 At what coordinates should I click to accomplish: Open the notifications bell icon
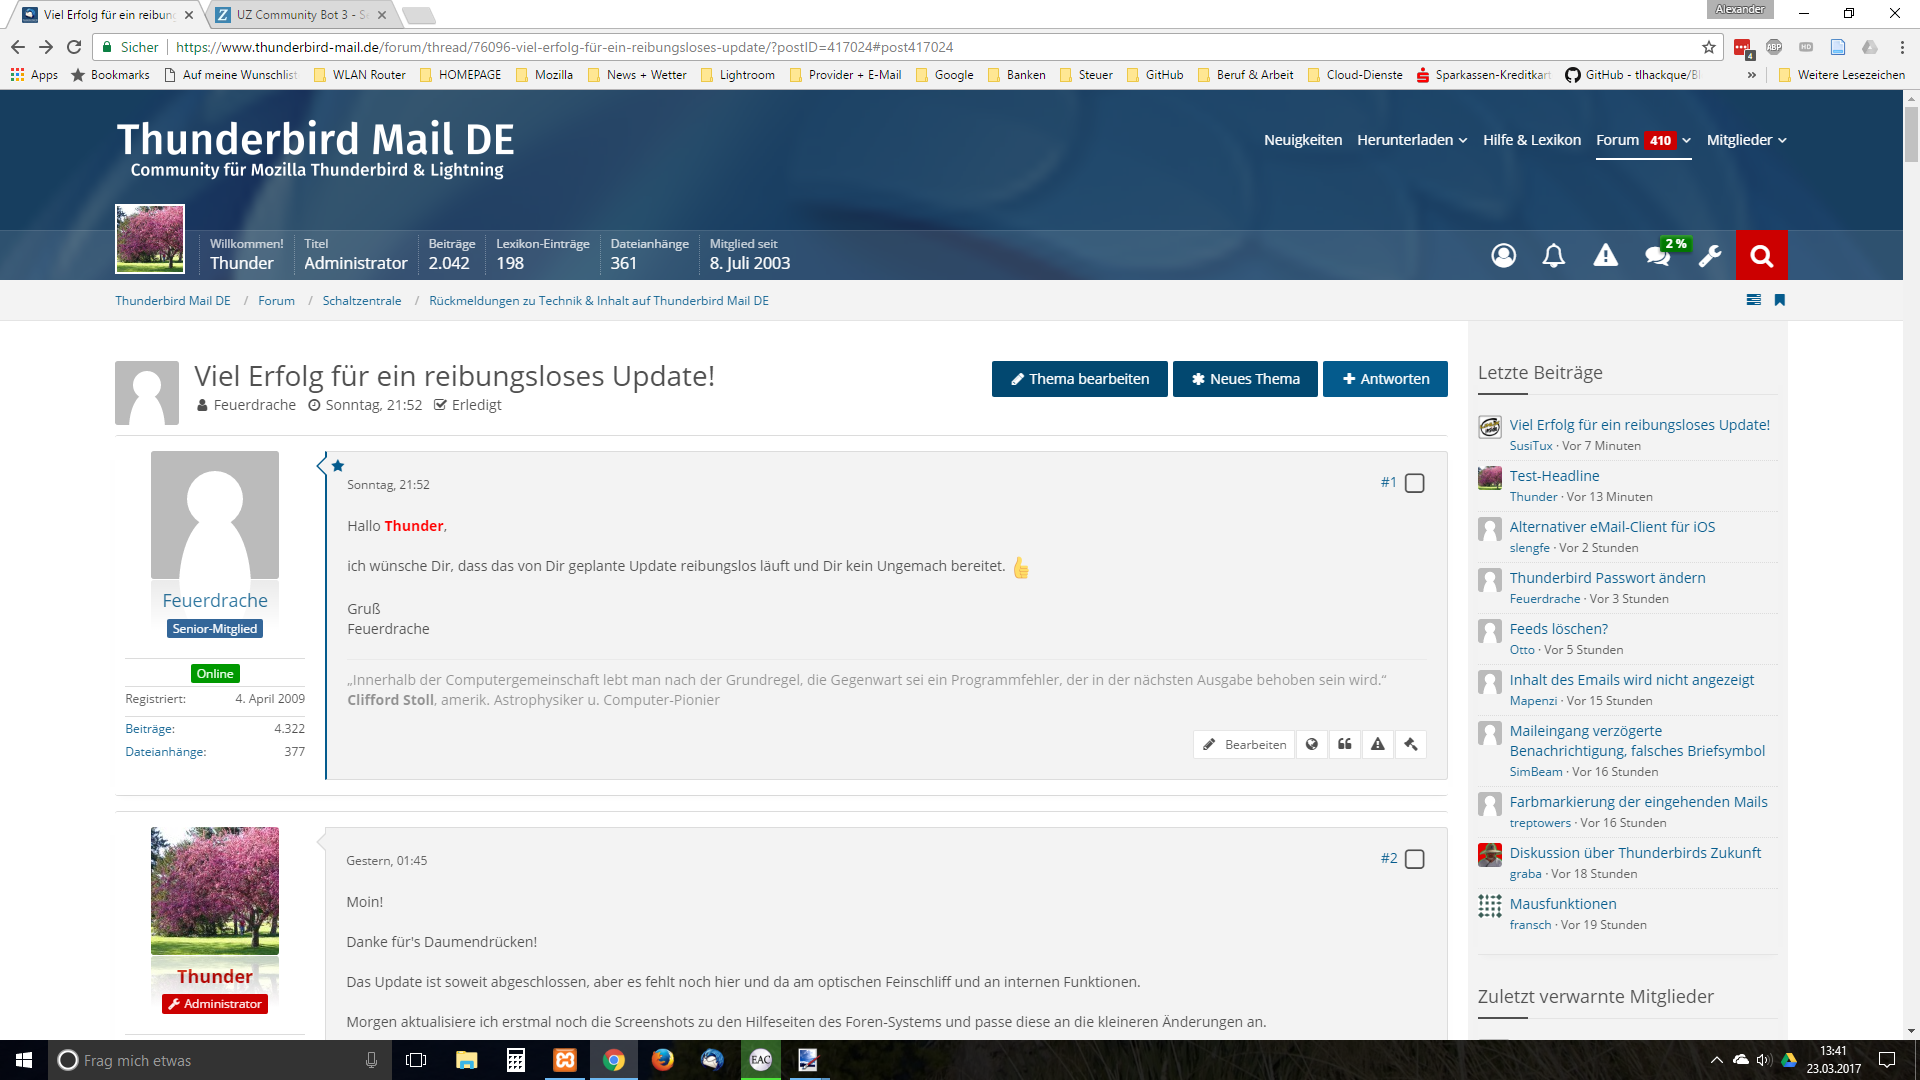pos(1553,256)
